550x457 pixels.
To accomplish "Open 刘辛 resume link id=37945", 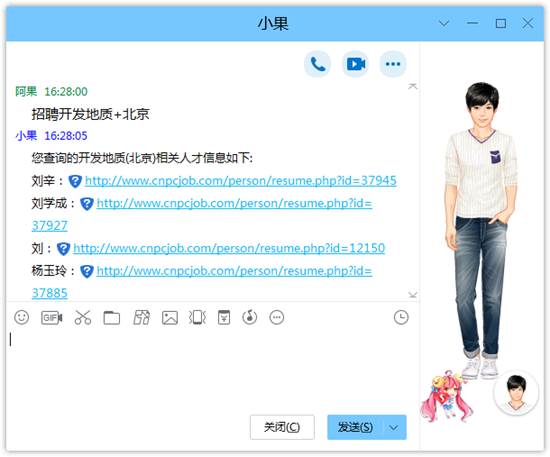I will click(x=241, y=181).
